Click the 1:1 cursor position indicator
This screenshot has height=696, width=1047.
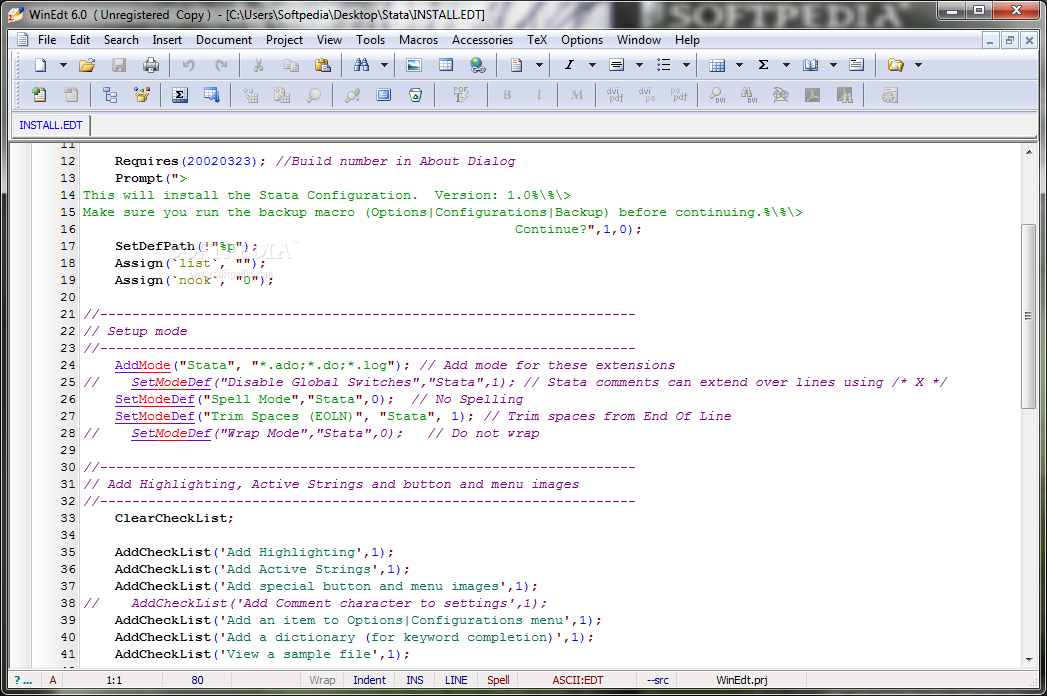click(114, 680)
